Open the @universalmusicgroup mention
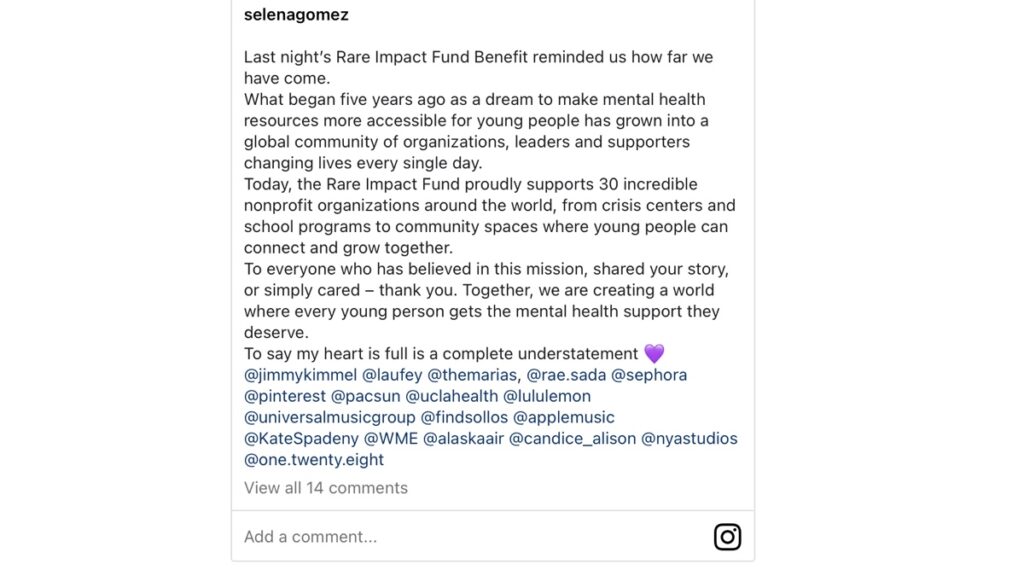This screenshot has width=1024, height=576. point(328,417)
